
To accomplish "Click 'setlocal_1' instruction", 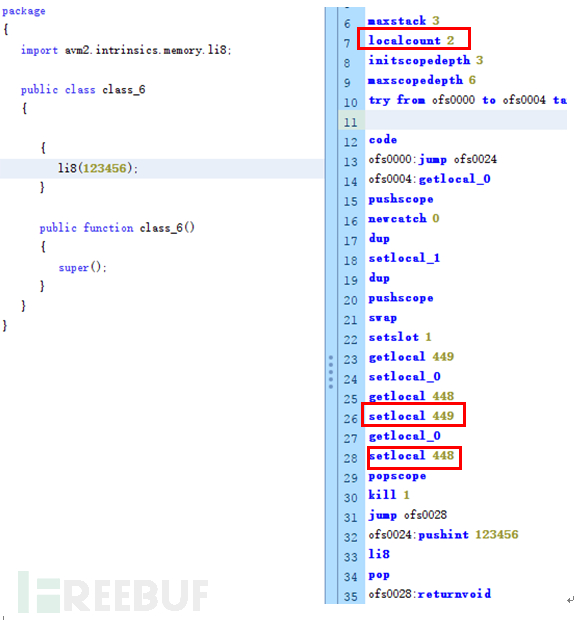I will pos(404,258).
